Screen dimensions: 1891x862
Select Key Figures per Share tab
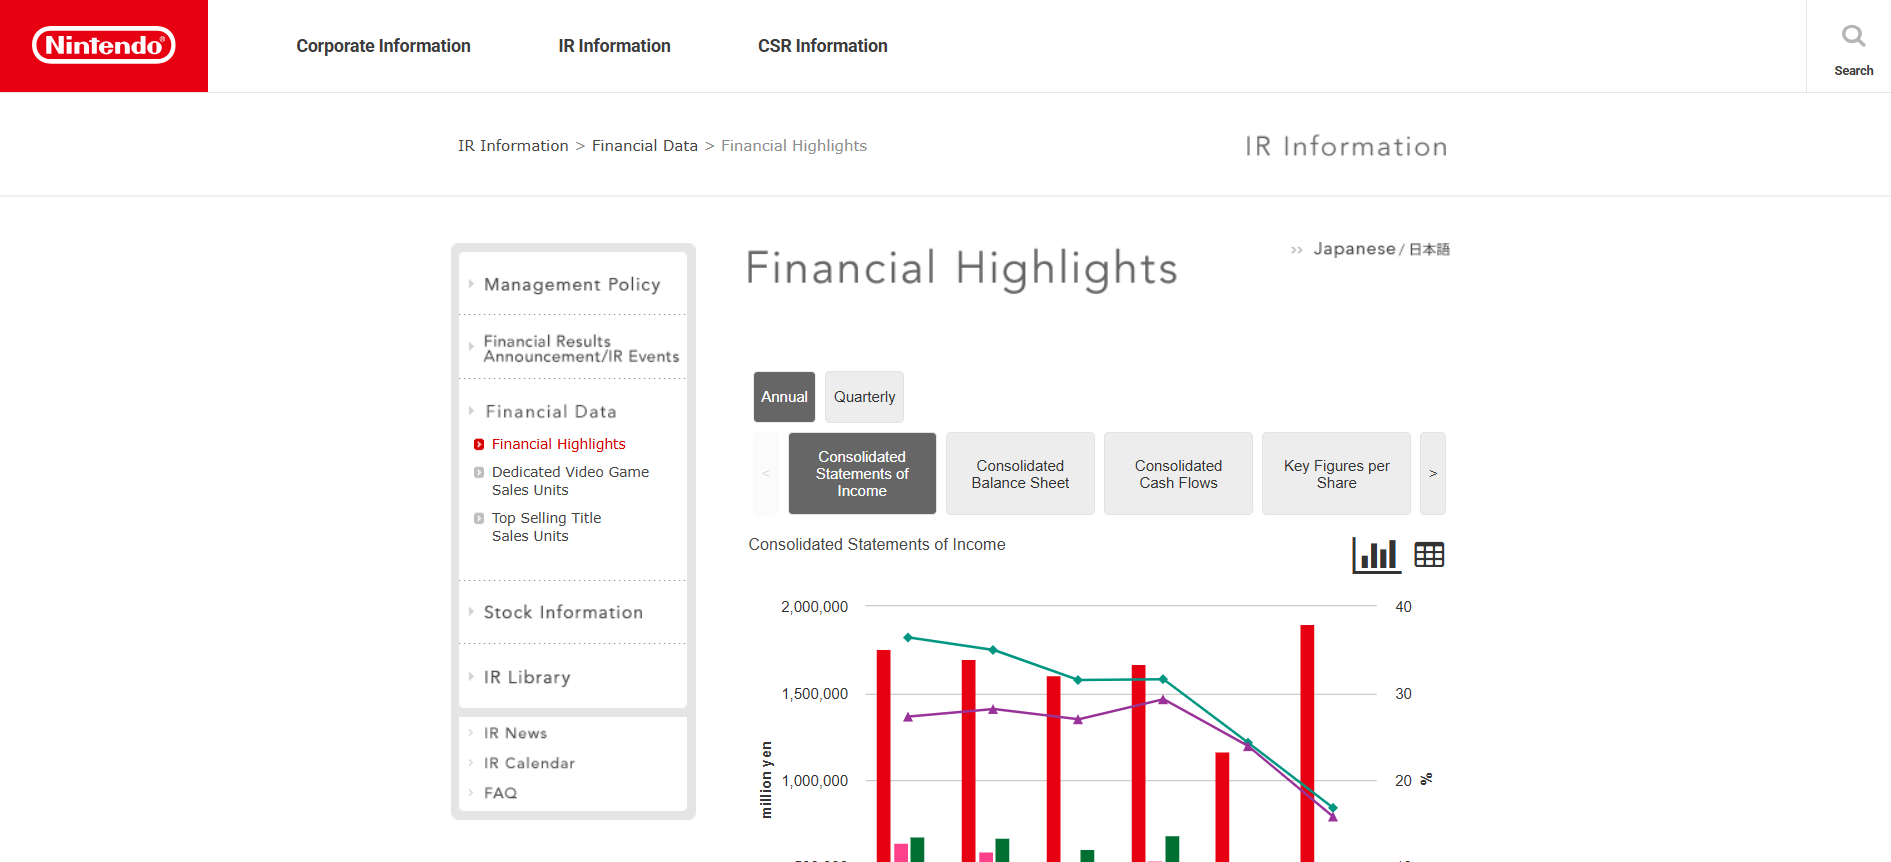click(x=1336, y=474)
